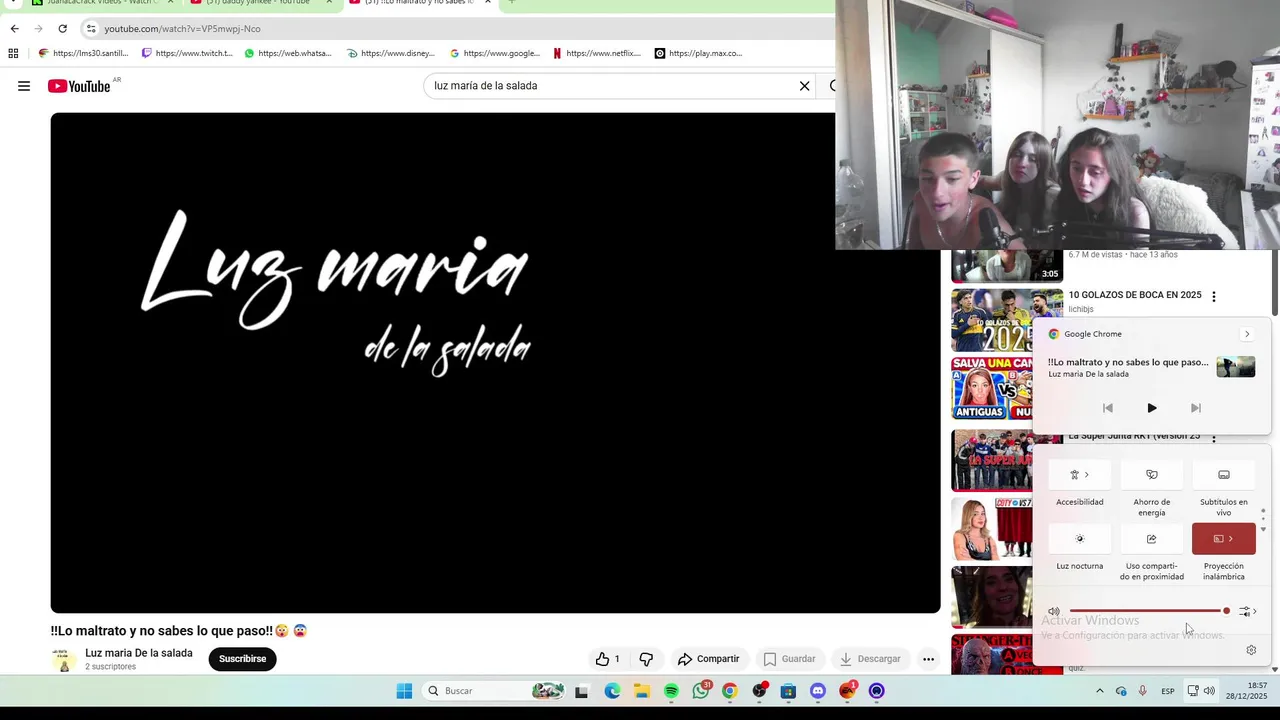Open Microsoft Edge from the taskbar
Viewport: 1280px width, 720px height.
[612, 691]
